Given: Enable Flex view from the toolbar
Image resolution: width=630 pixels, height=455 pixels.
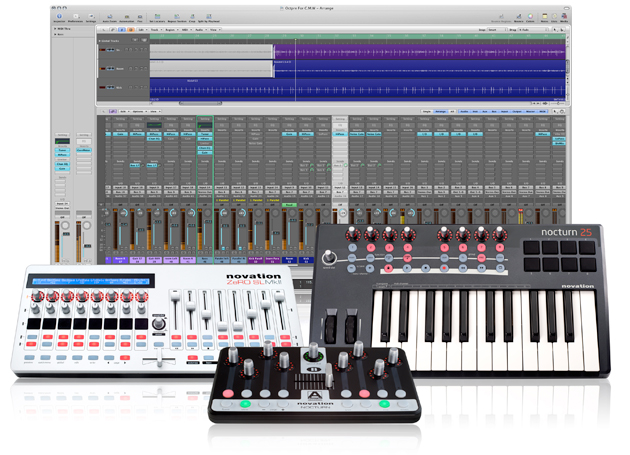Looking at the screenshot, I should (x=140, y=18).
